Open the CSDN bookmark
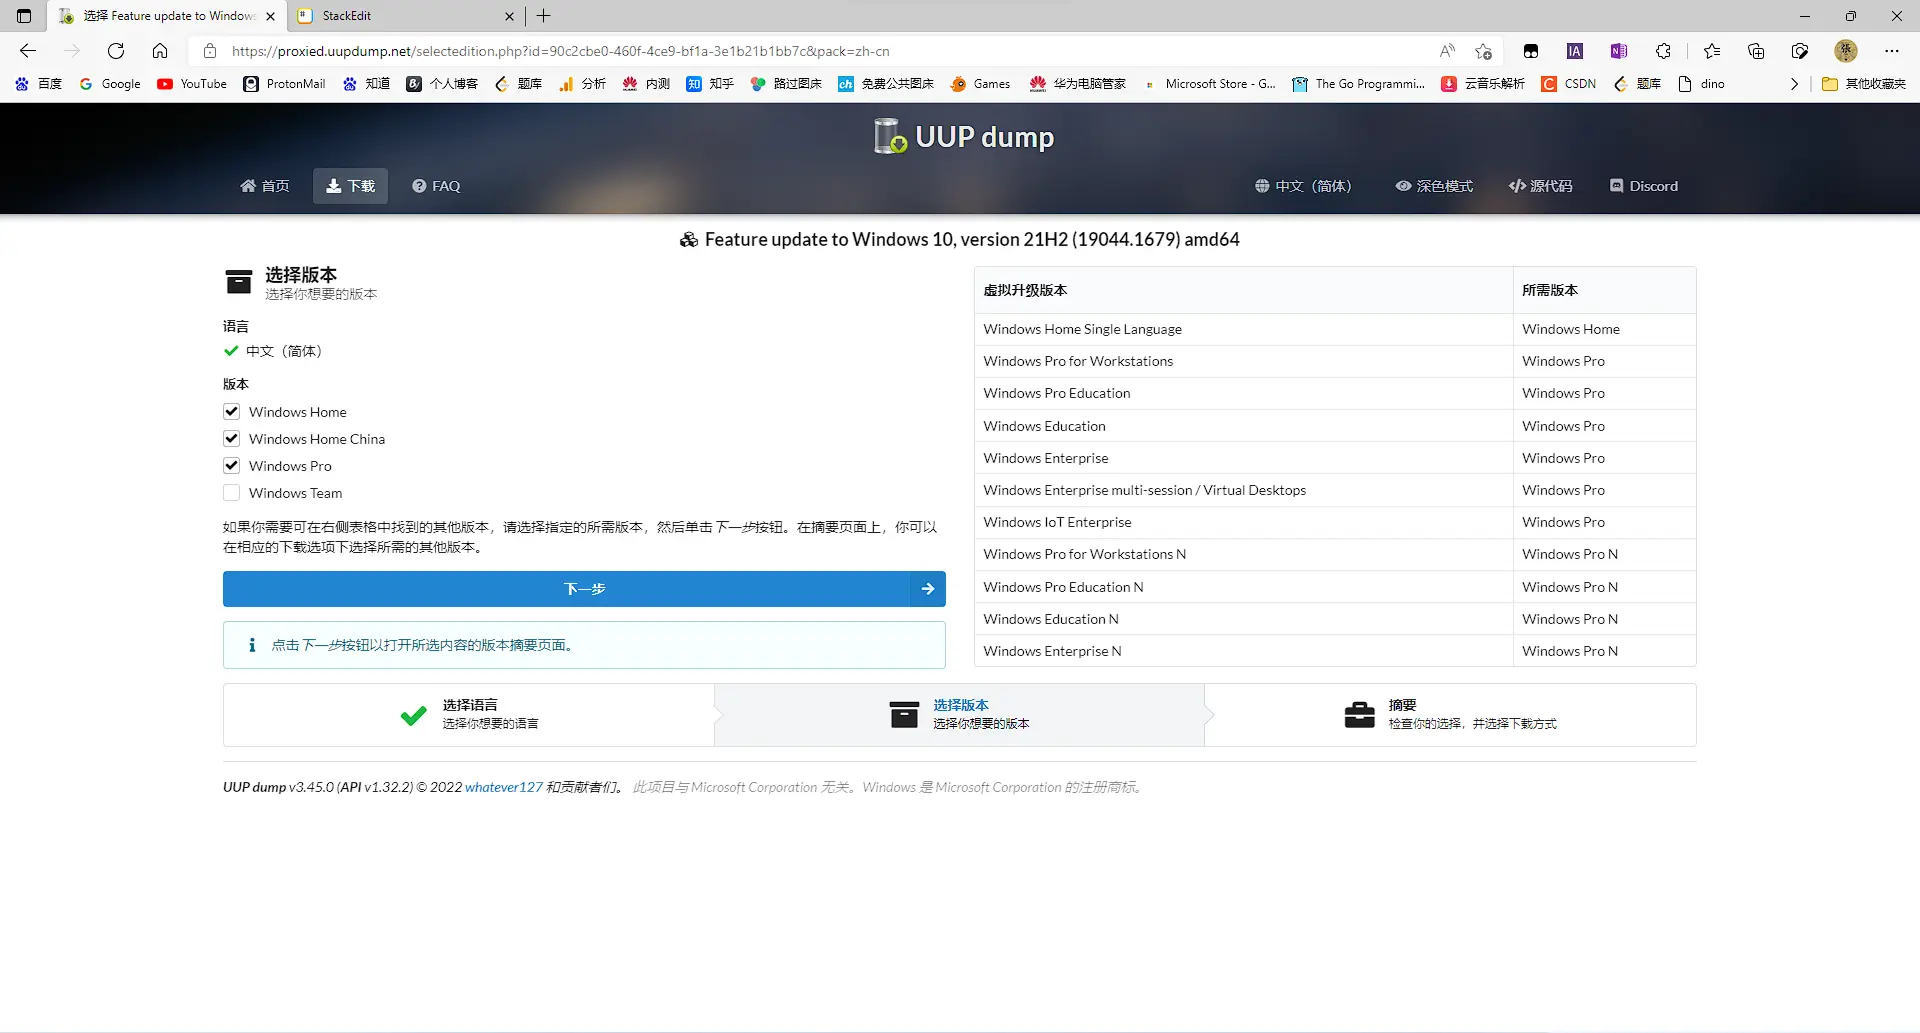Viewport: 1920px width, 1033px height. [1569, 84]
